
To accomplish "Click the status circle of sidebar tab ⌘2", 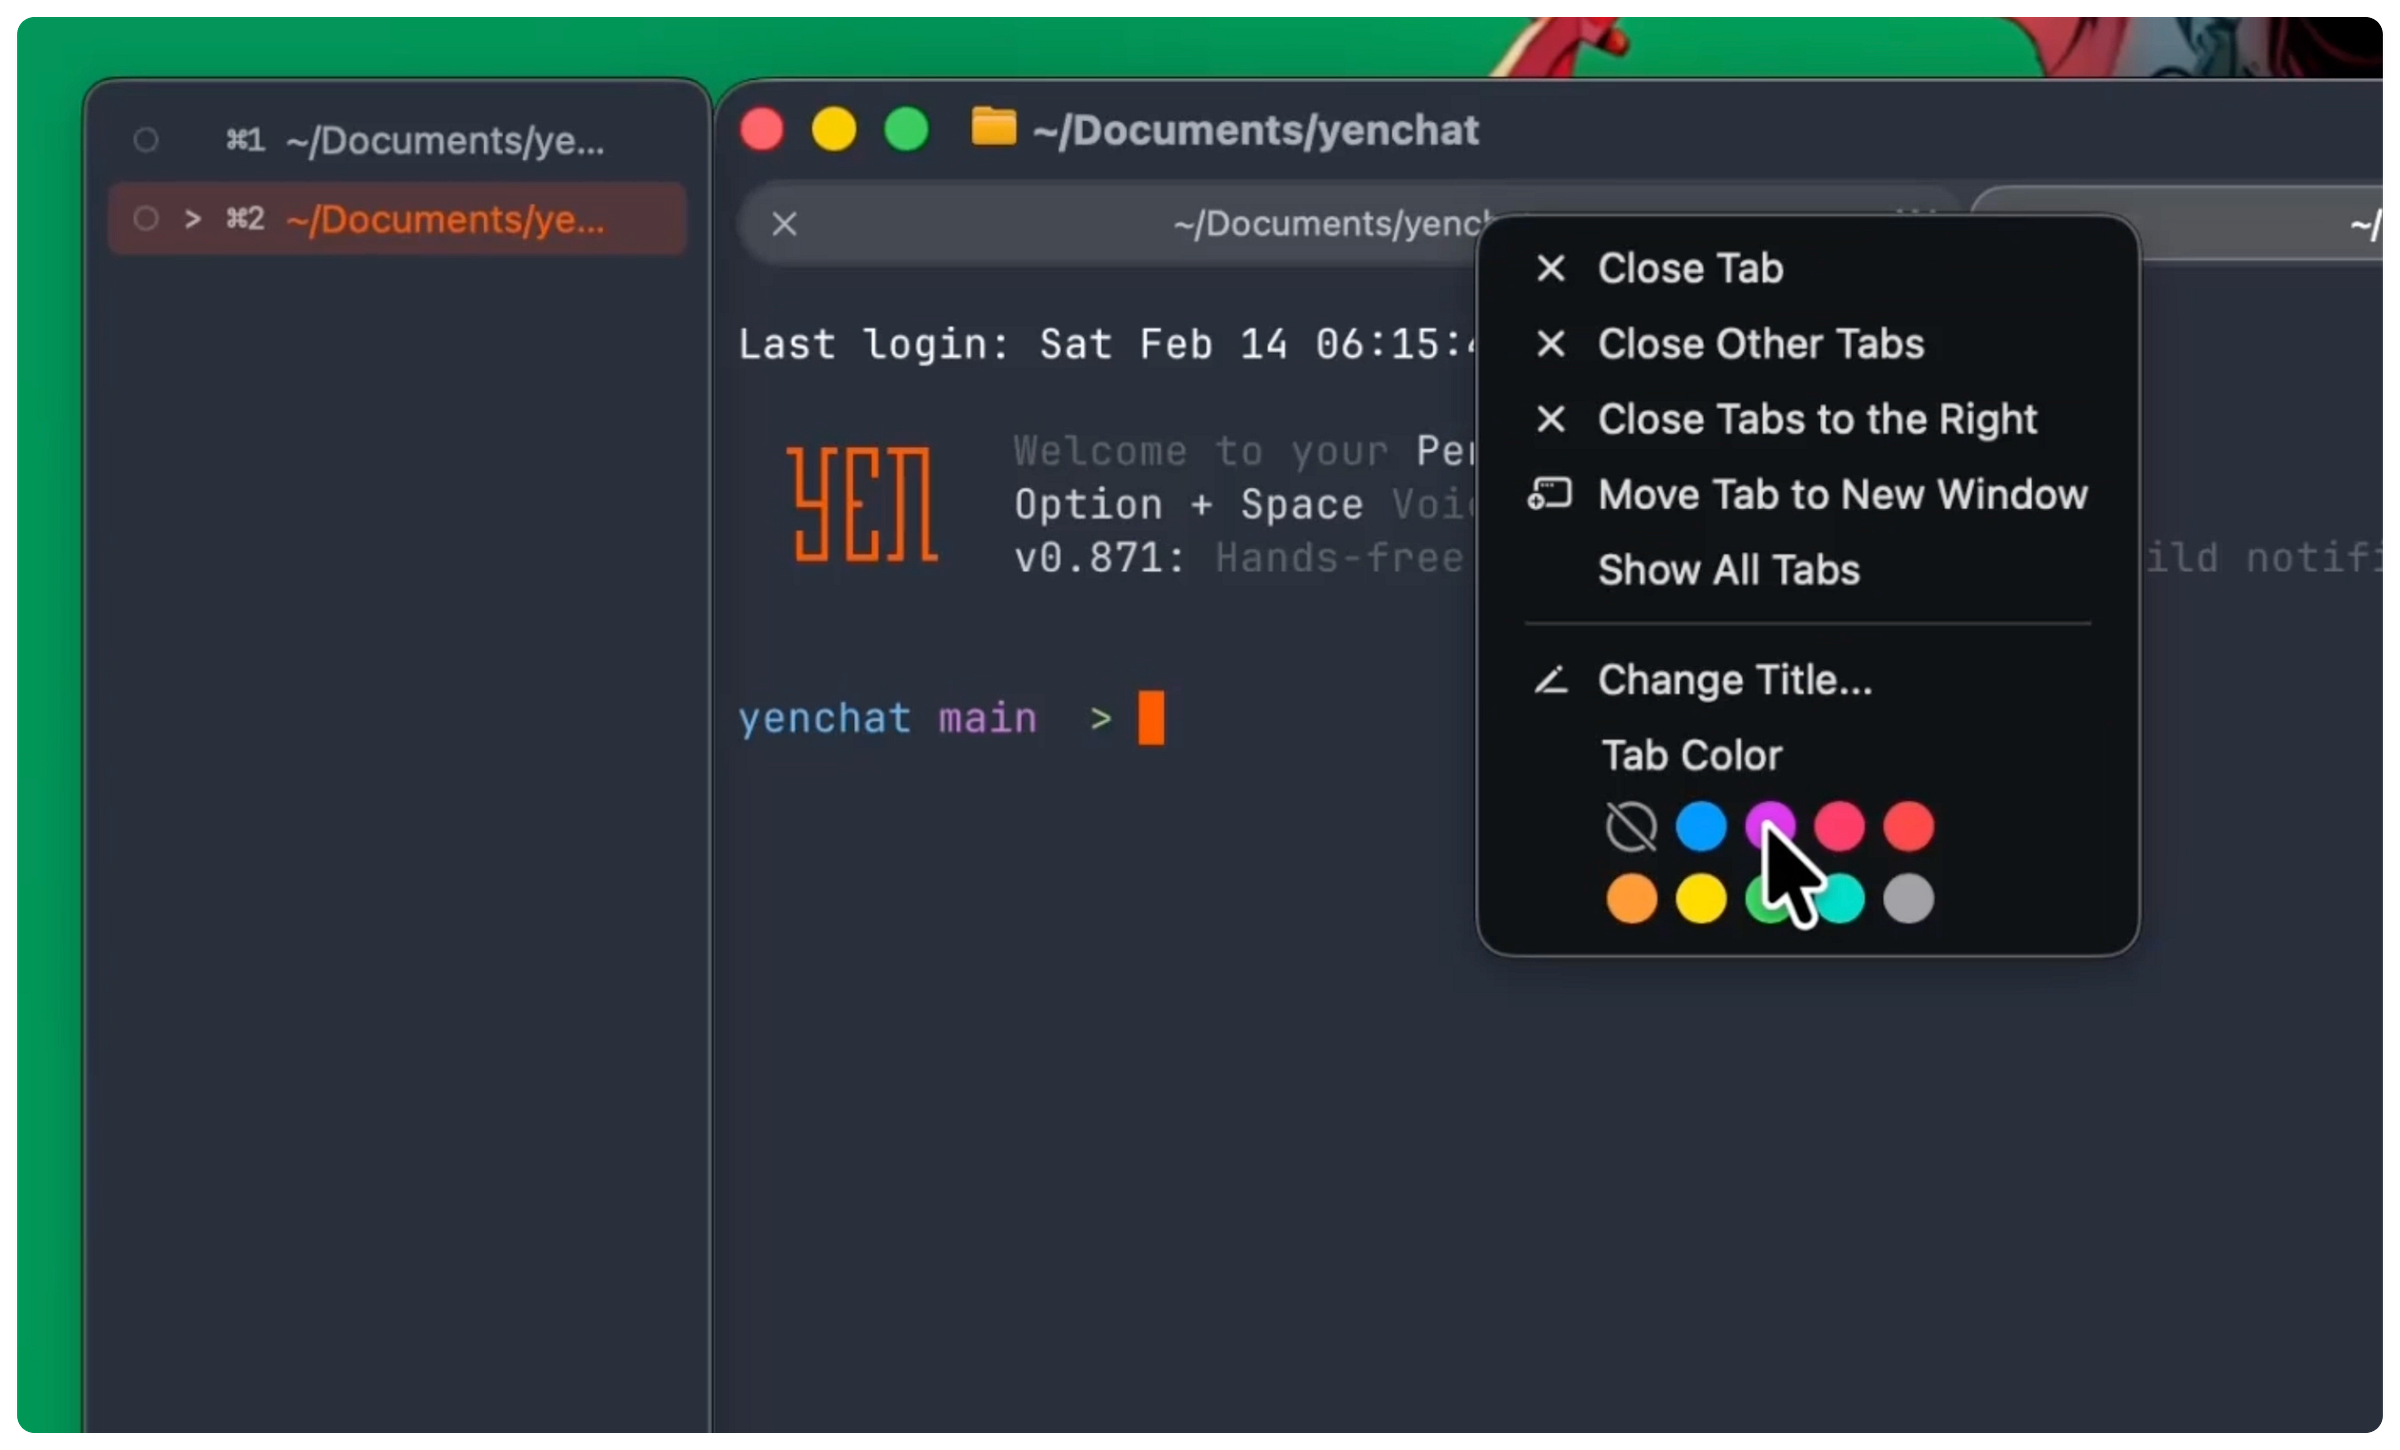I will coord(146,218).
